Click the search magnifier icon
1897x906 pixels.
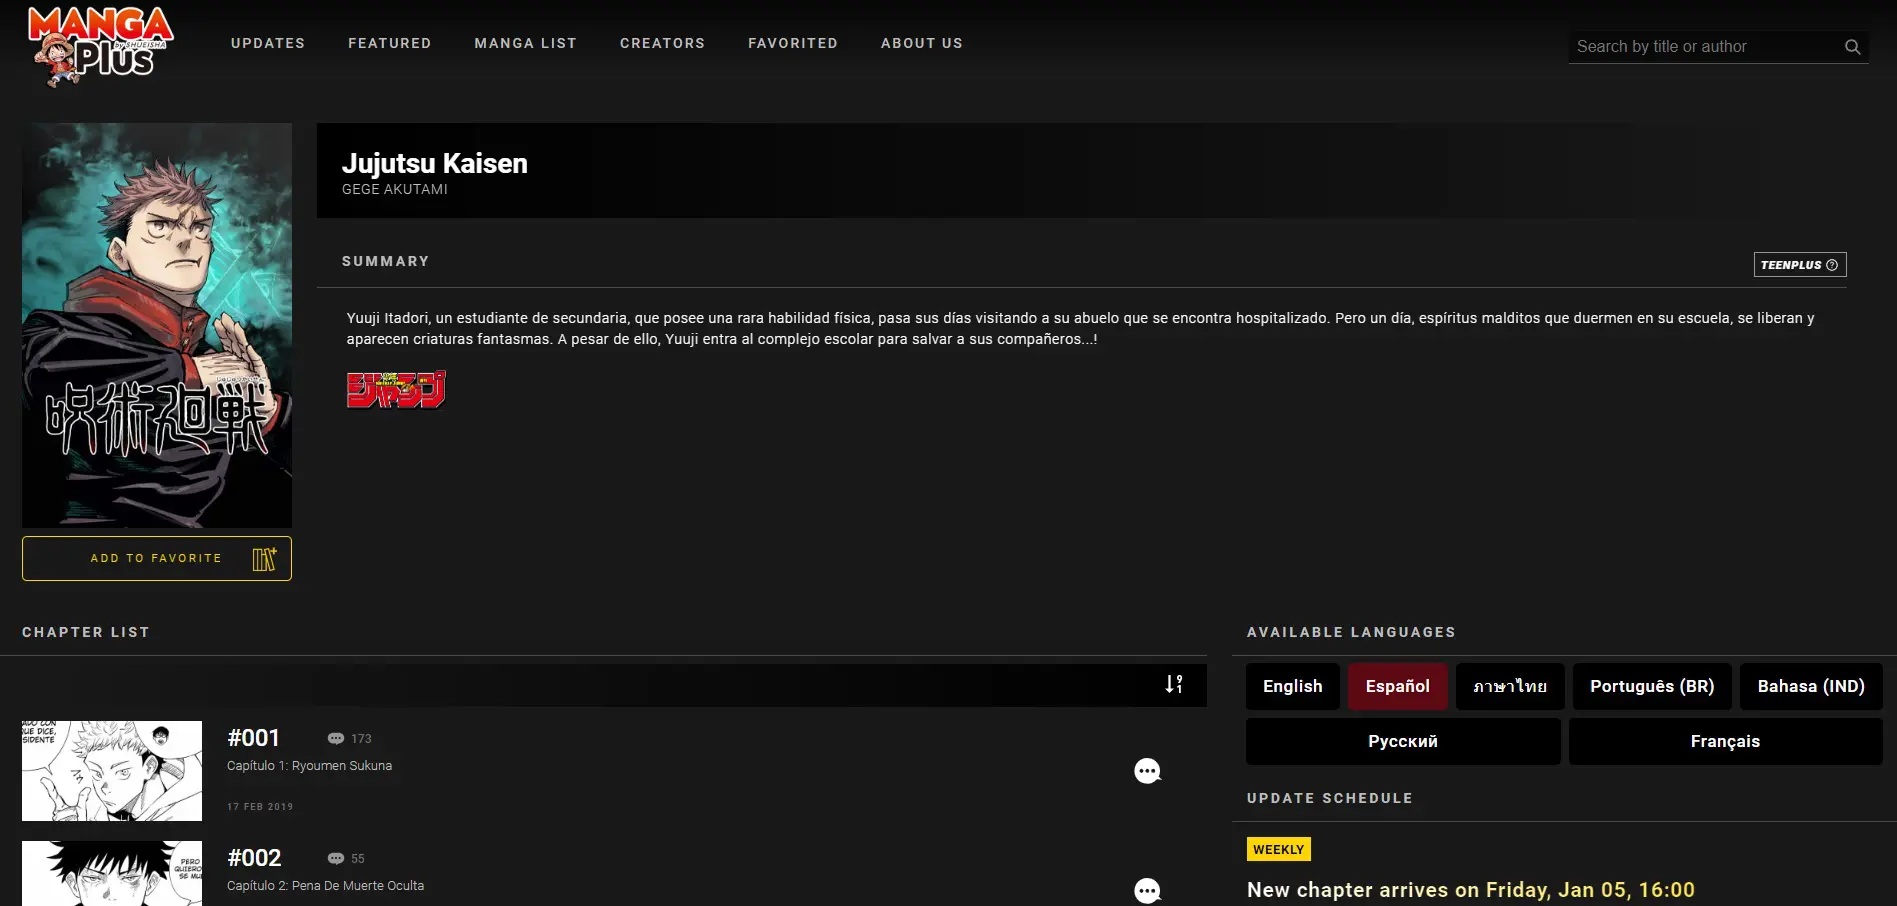1852,47
